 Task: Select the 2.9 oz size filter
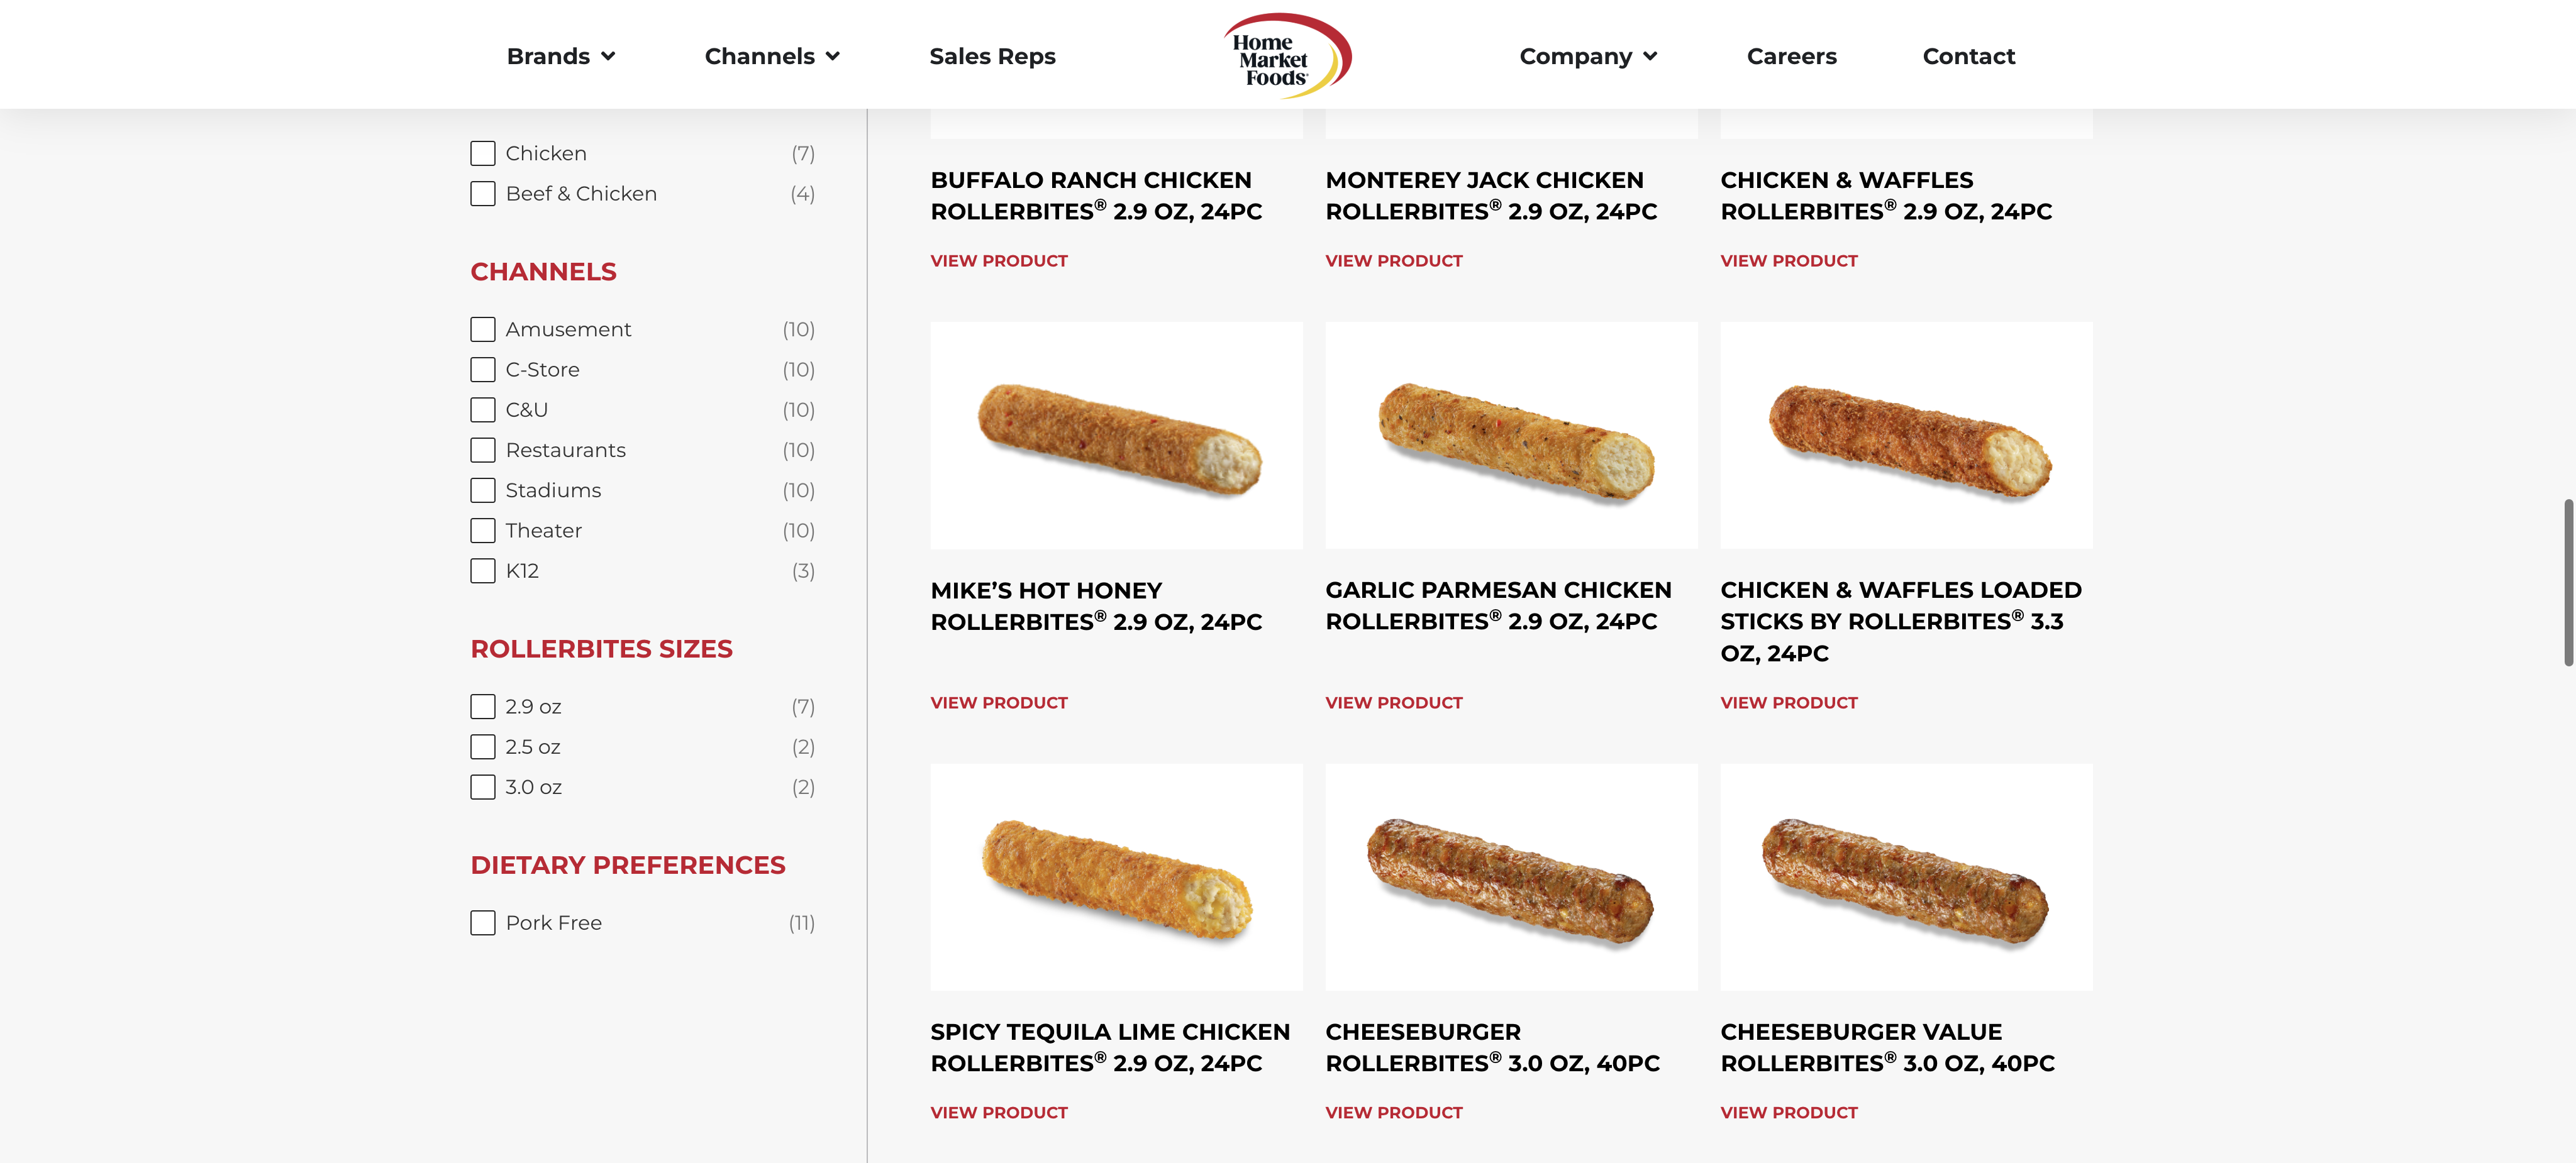pos(483,707)
